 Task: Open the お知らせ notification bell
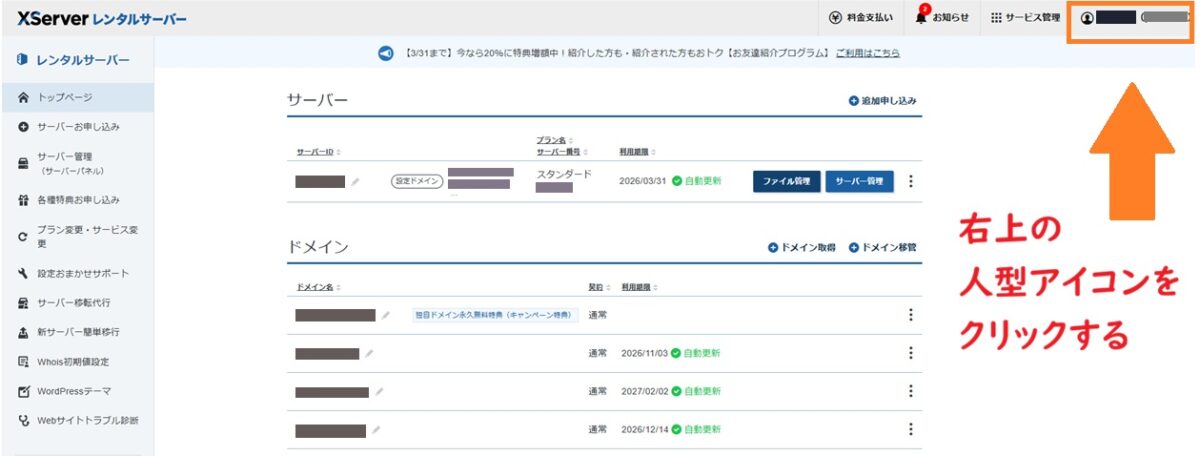coord(941,17)
